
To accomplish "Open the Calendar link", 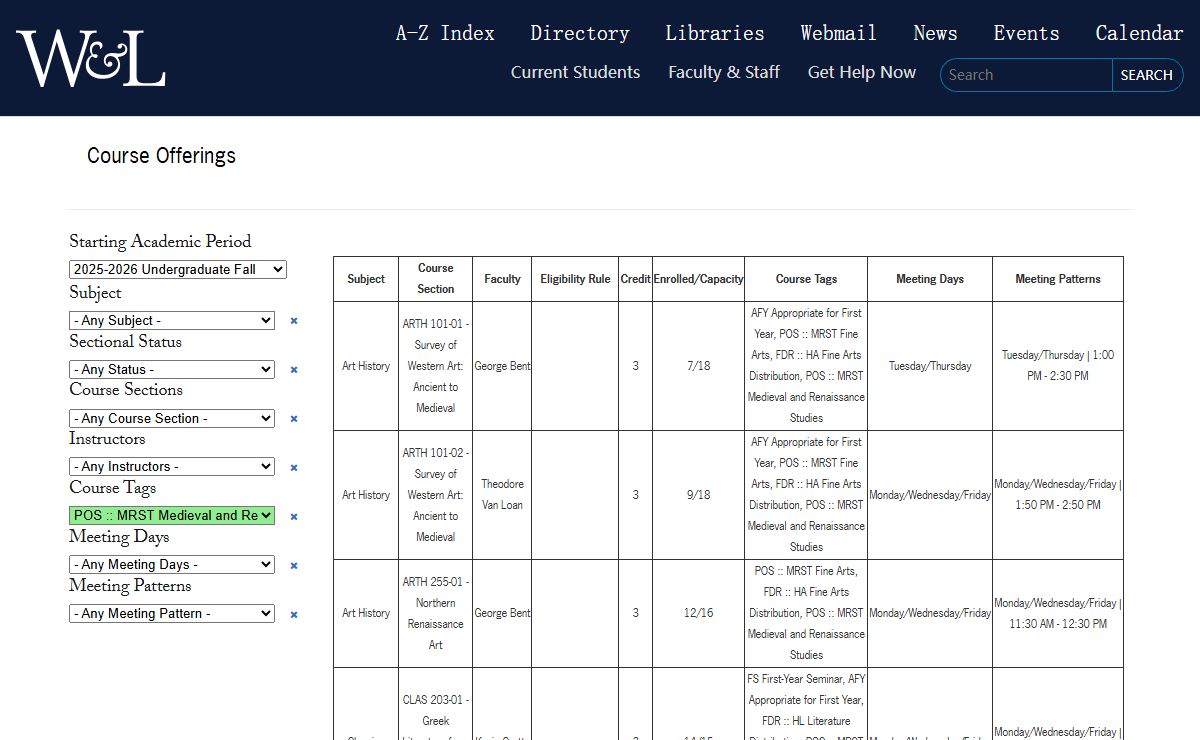I will tap(1139, 33).
